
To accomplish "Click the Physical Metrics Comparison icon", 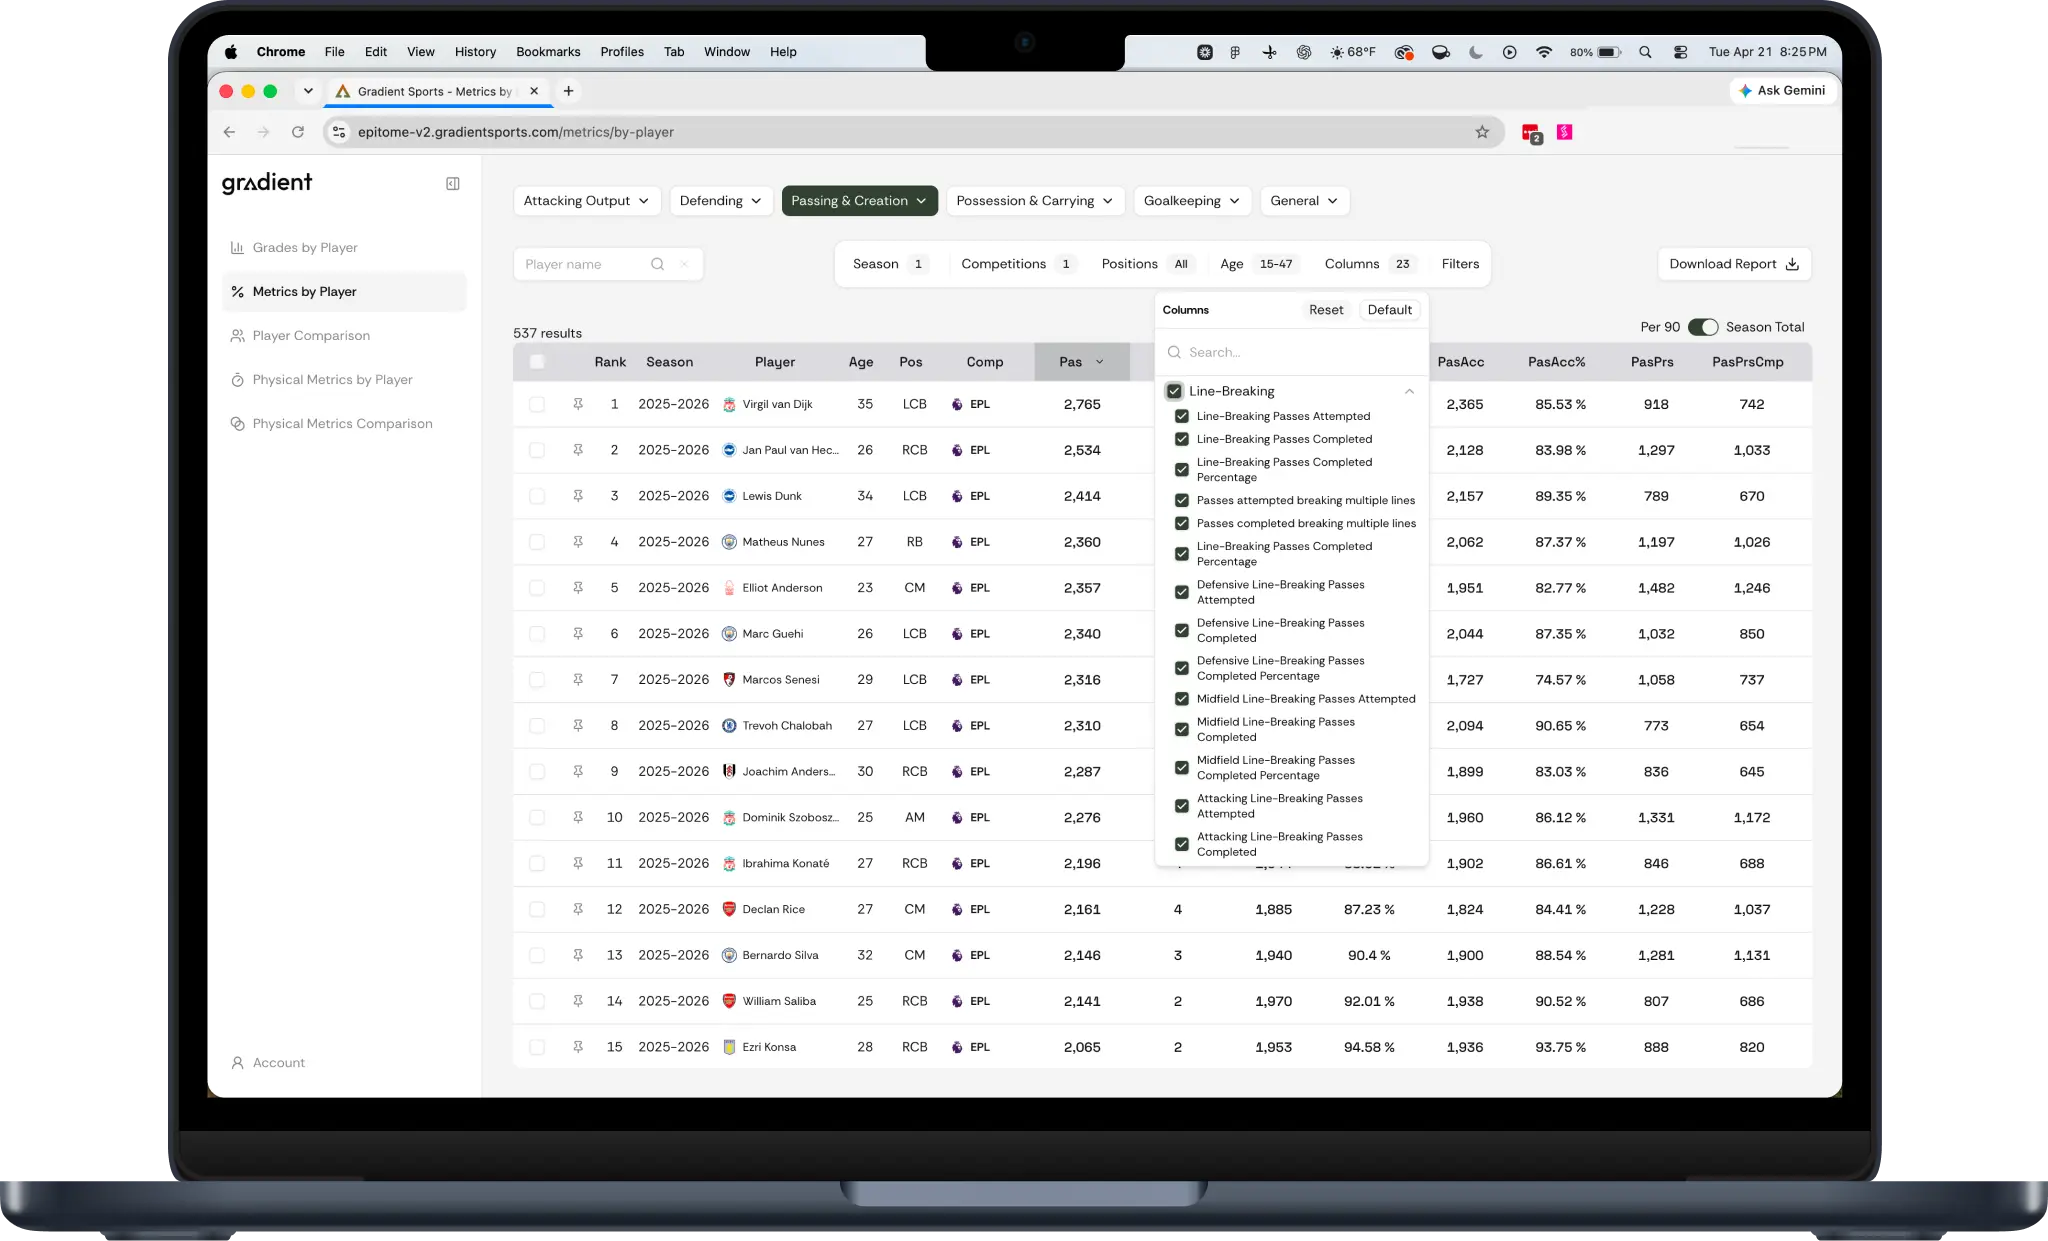I will [x=237, y=424].
